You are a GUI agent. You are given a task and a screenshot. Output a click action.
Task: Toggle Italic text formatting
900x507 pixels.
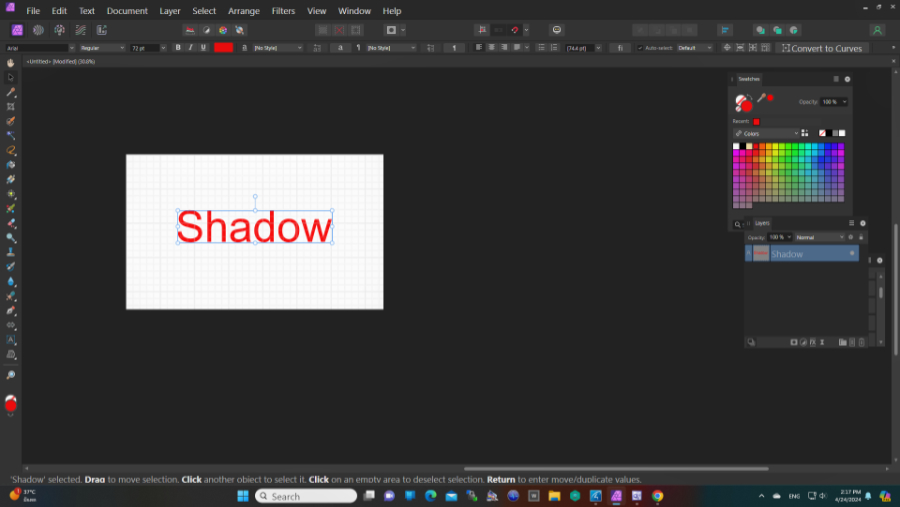pyautogui.click(x=191, y=47)
